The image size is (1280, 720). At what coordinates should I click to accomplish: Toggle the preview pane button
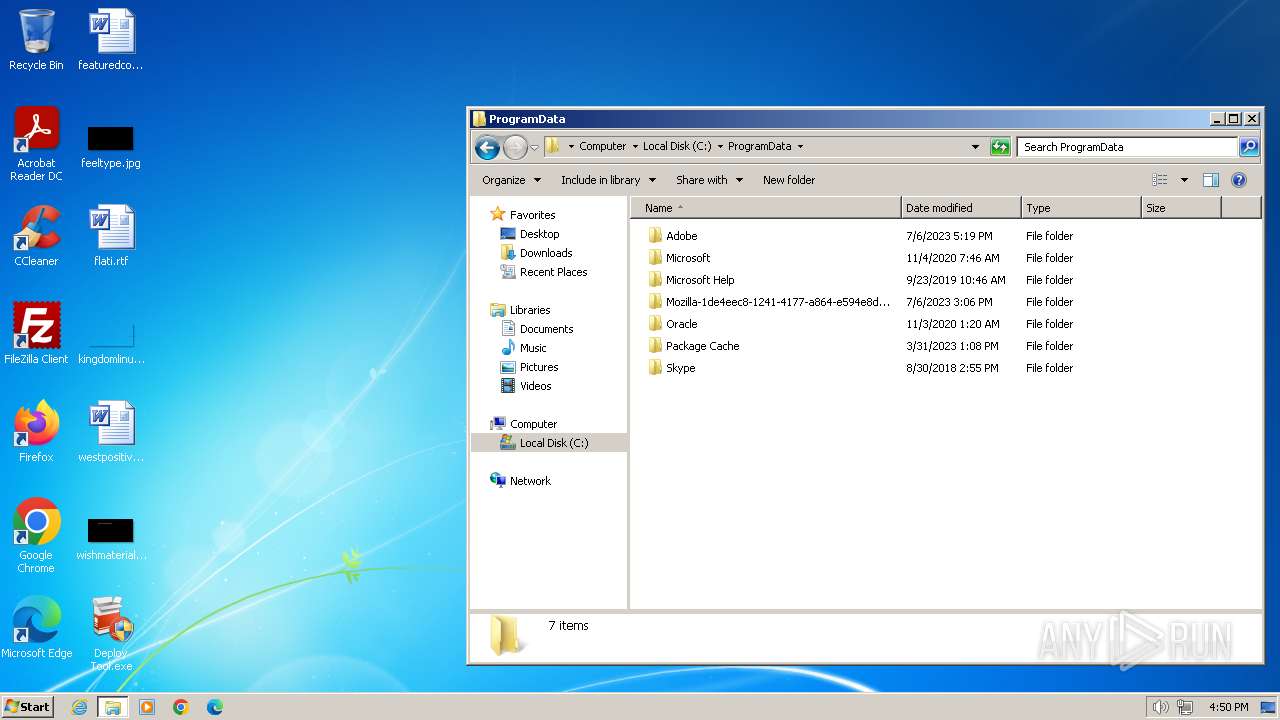tap(1210, 180)
